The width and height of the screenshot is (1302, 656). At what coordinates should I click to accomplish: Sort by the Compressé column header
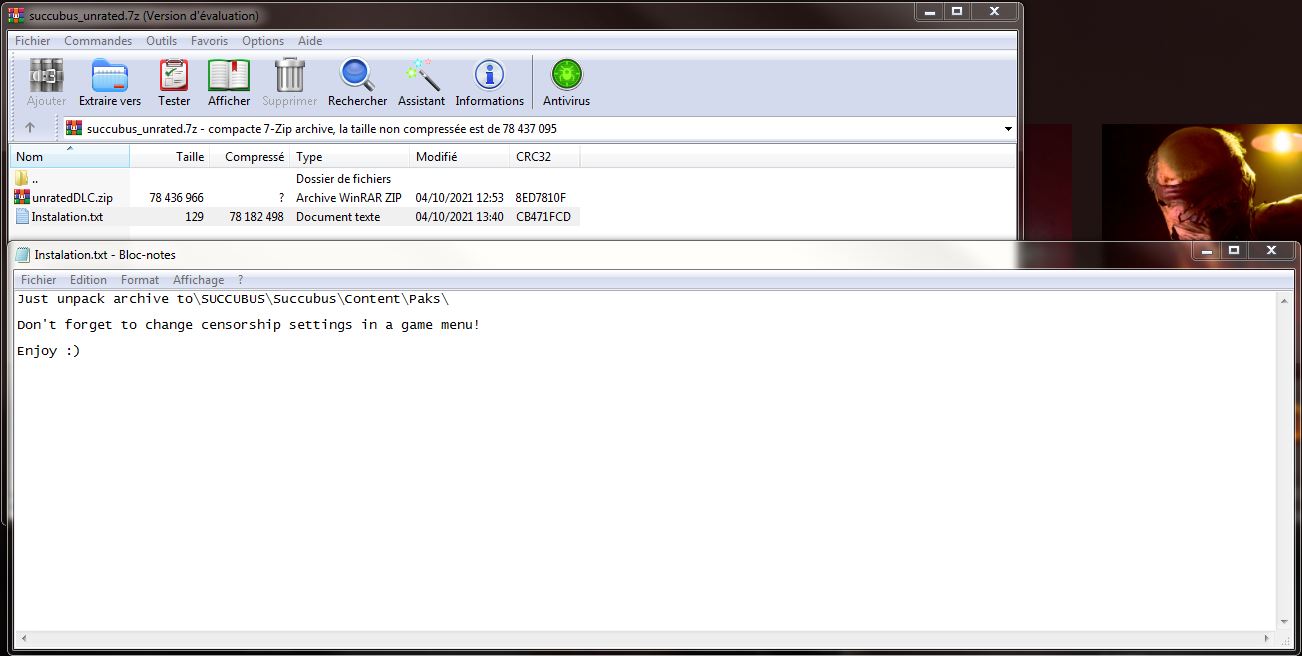249,157
